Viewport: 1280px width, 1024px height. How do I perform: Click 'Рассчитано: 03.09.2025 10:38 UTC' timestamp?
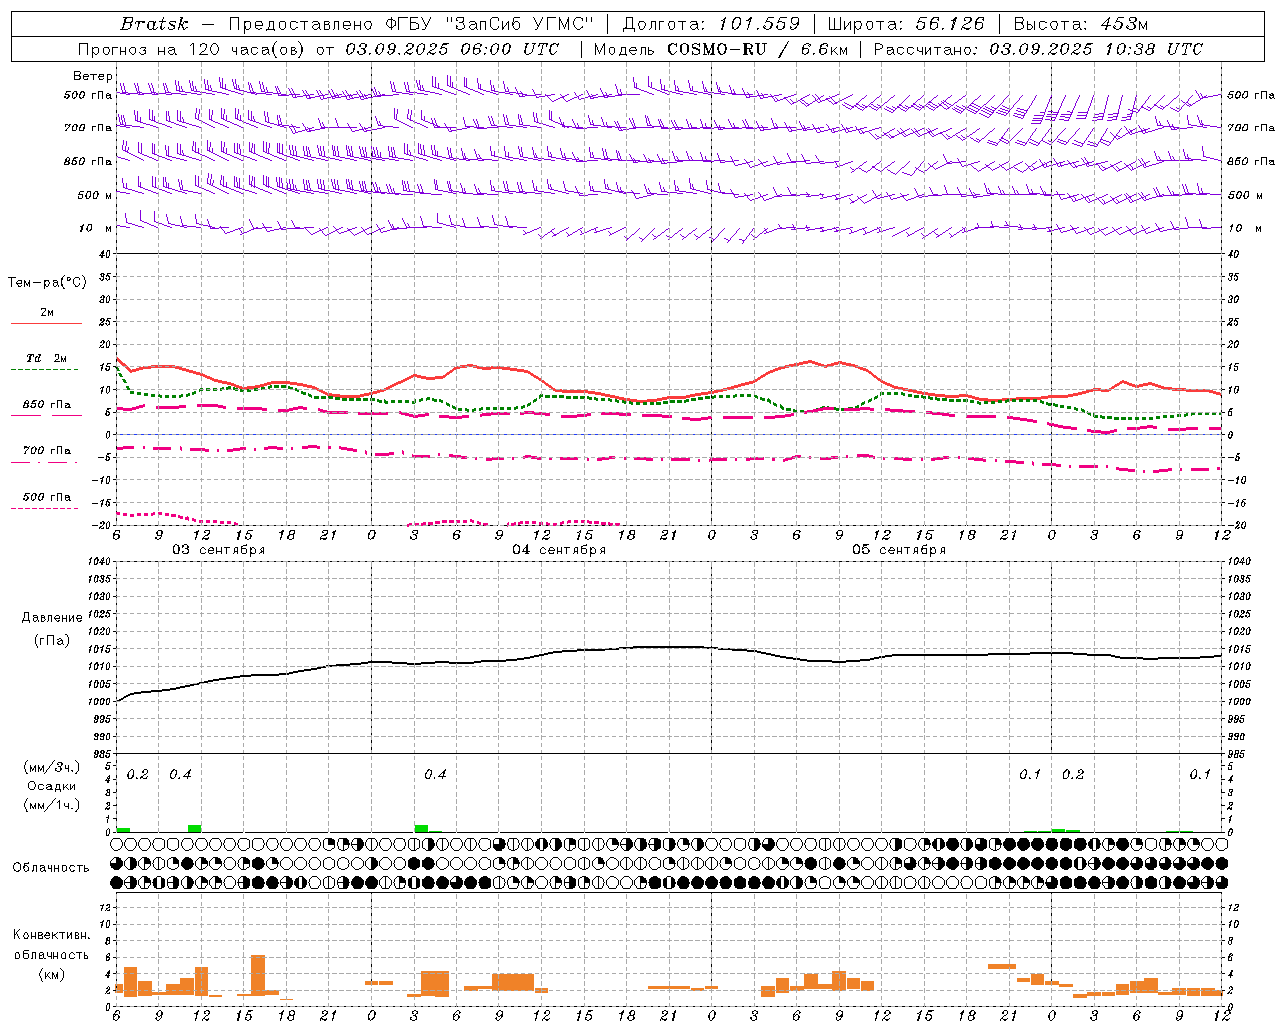pos(1038,49)
